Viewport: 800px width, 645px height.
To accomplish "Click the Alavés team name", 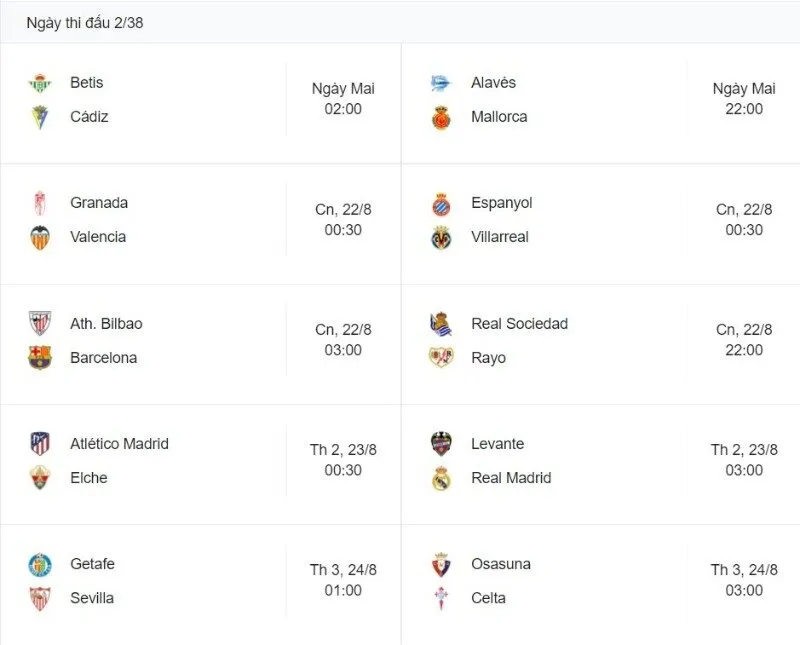I will point(493,83).
